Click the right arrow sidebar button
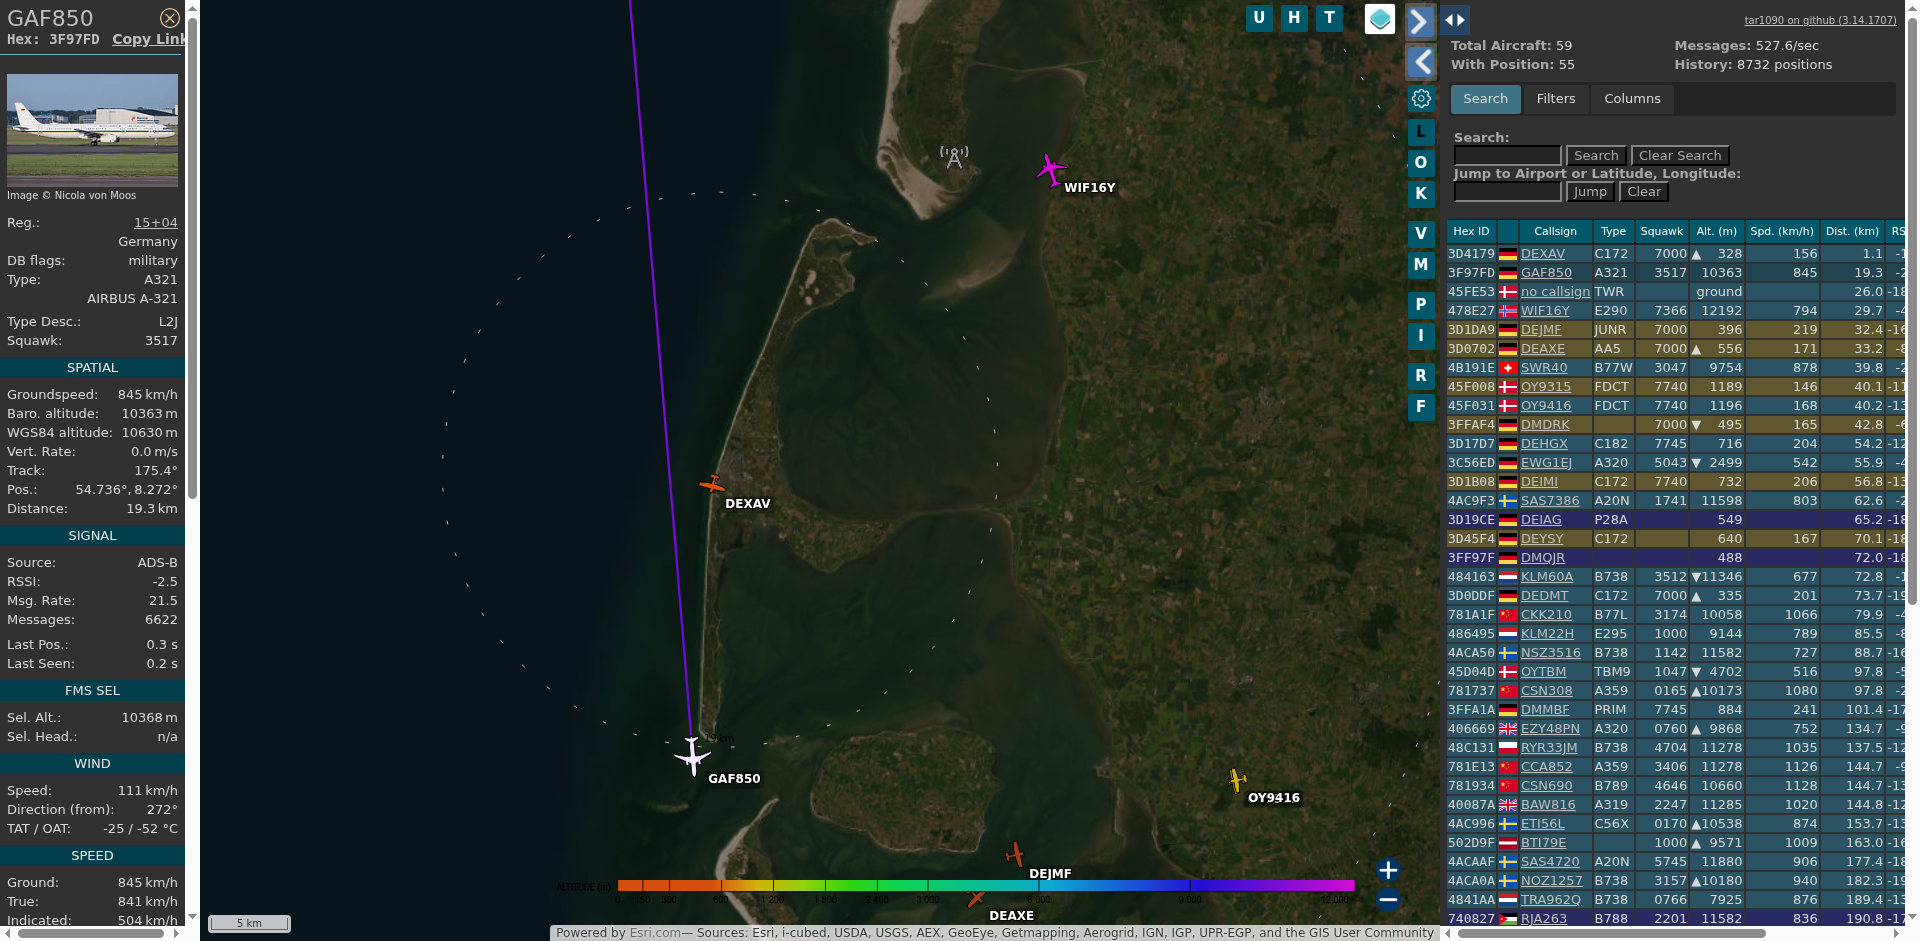This screenshot has width=1920, height=941. pyautogui.click(x=1420, y=21)
